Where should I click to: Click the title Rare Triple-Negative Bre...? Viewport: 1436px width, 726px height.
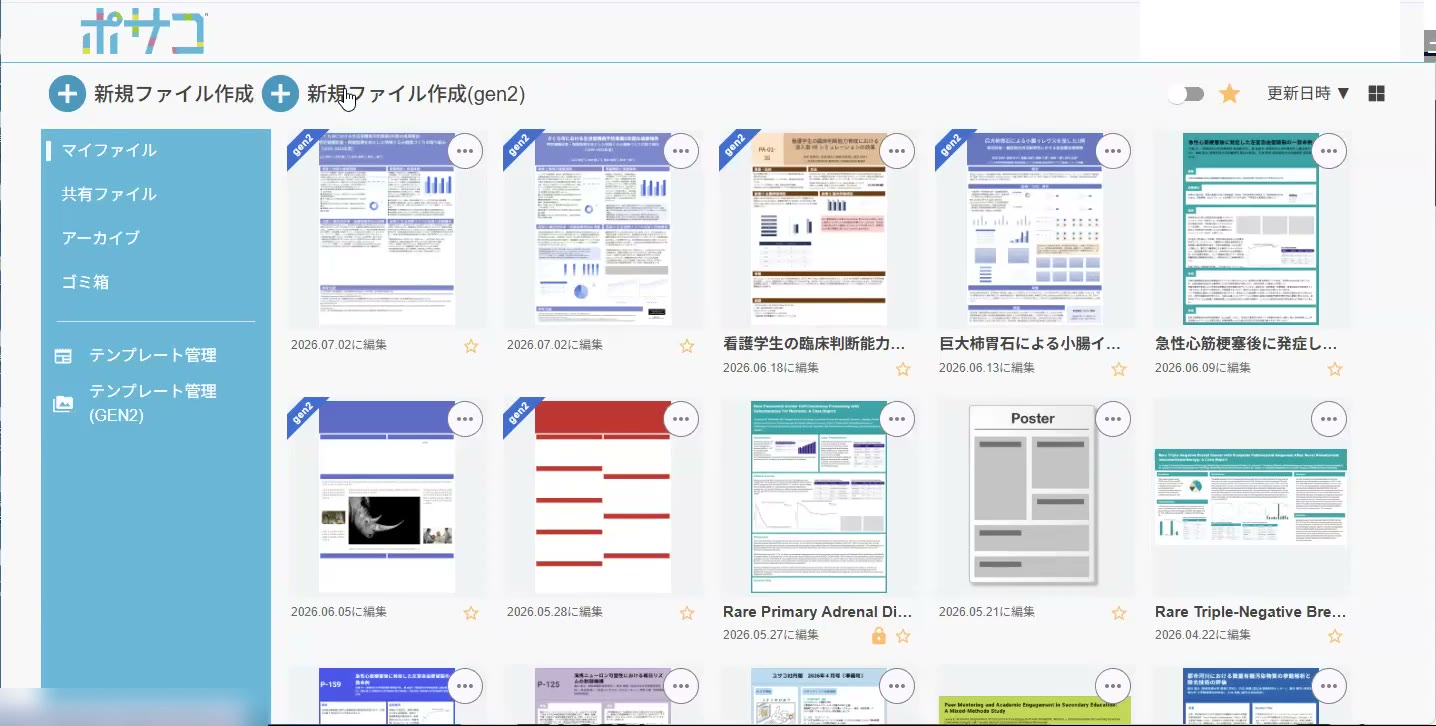[x=1250, y=612]
